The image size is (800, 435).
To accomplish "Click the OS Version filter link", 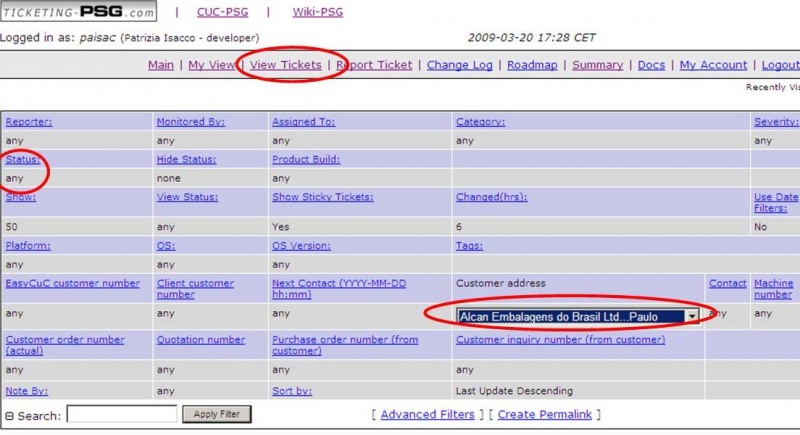I will pos(301,246).
